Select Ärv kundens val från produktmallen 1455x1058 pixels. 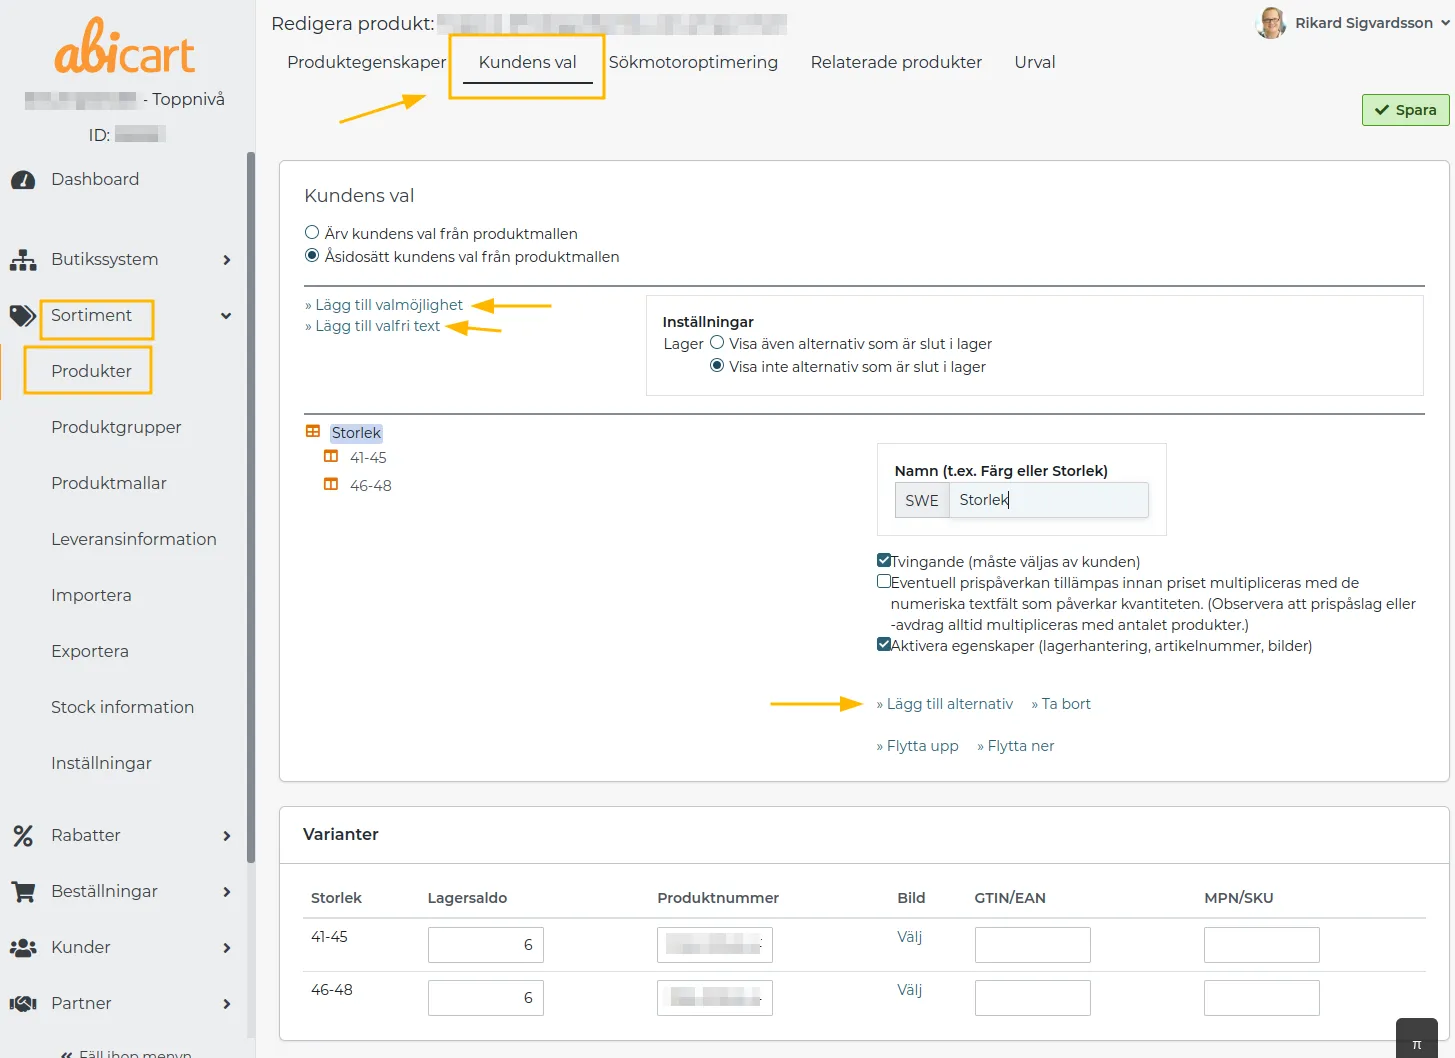tap(312, 233)
